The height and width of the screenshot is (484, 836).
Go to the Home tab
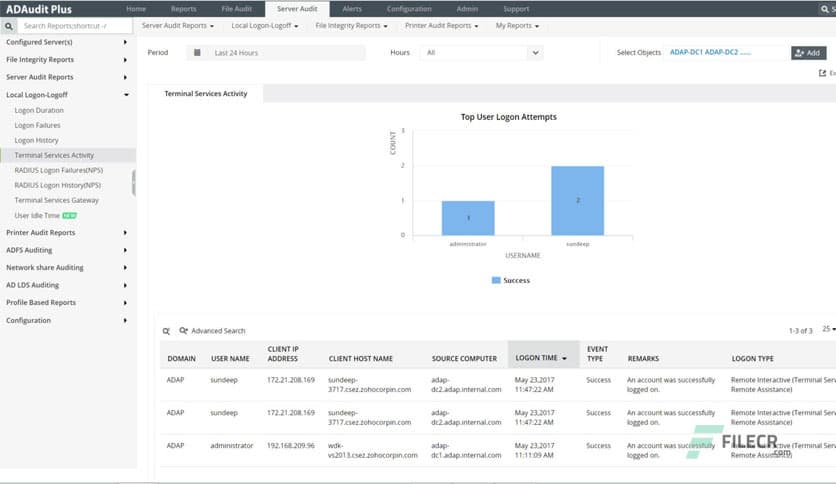click(x=136, y=9)
